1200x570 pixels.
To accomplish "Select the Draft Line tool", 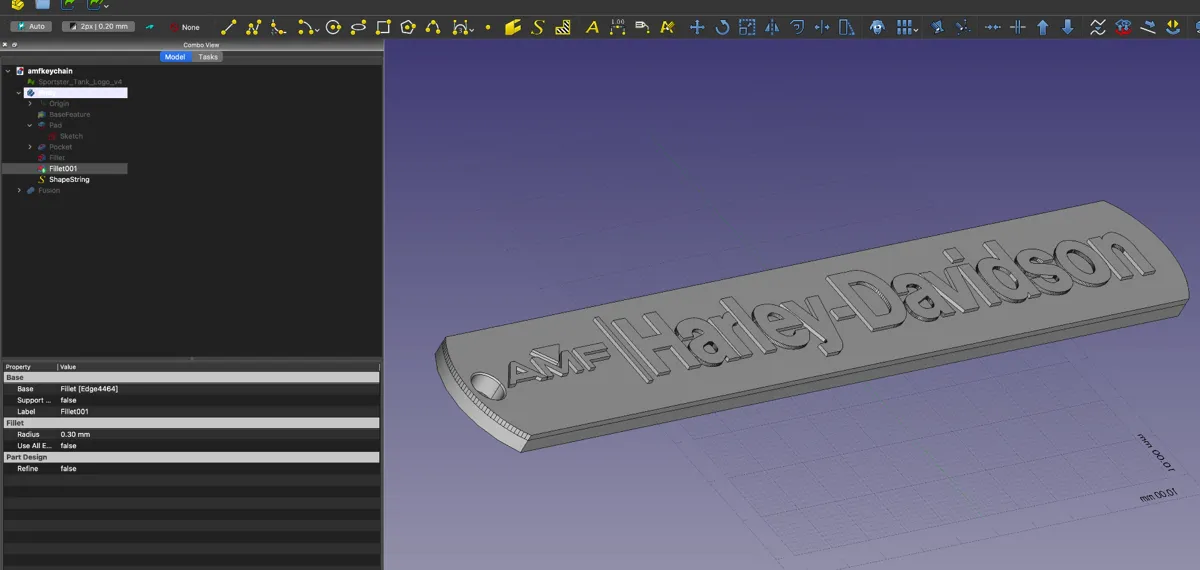I will point(228,28).
